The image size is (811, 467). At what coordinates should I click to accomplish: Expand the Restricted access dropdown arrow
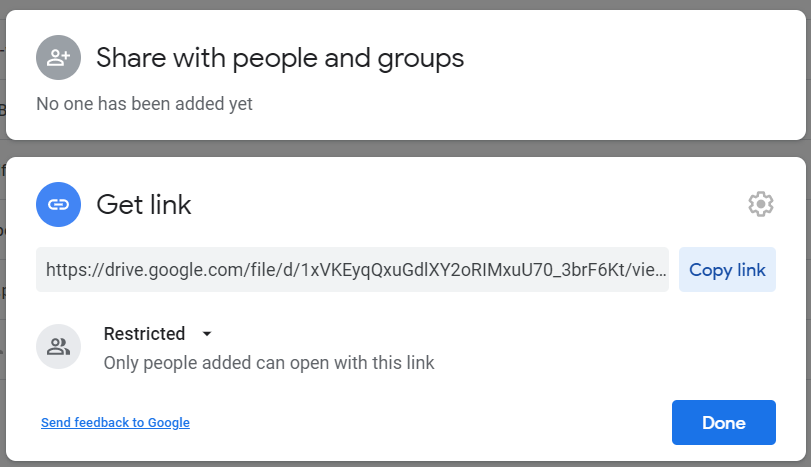click(206, 334)
